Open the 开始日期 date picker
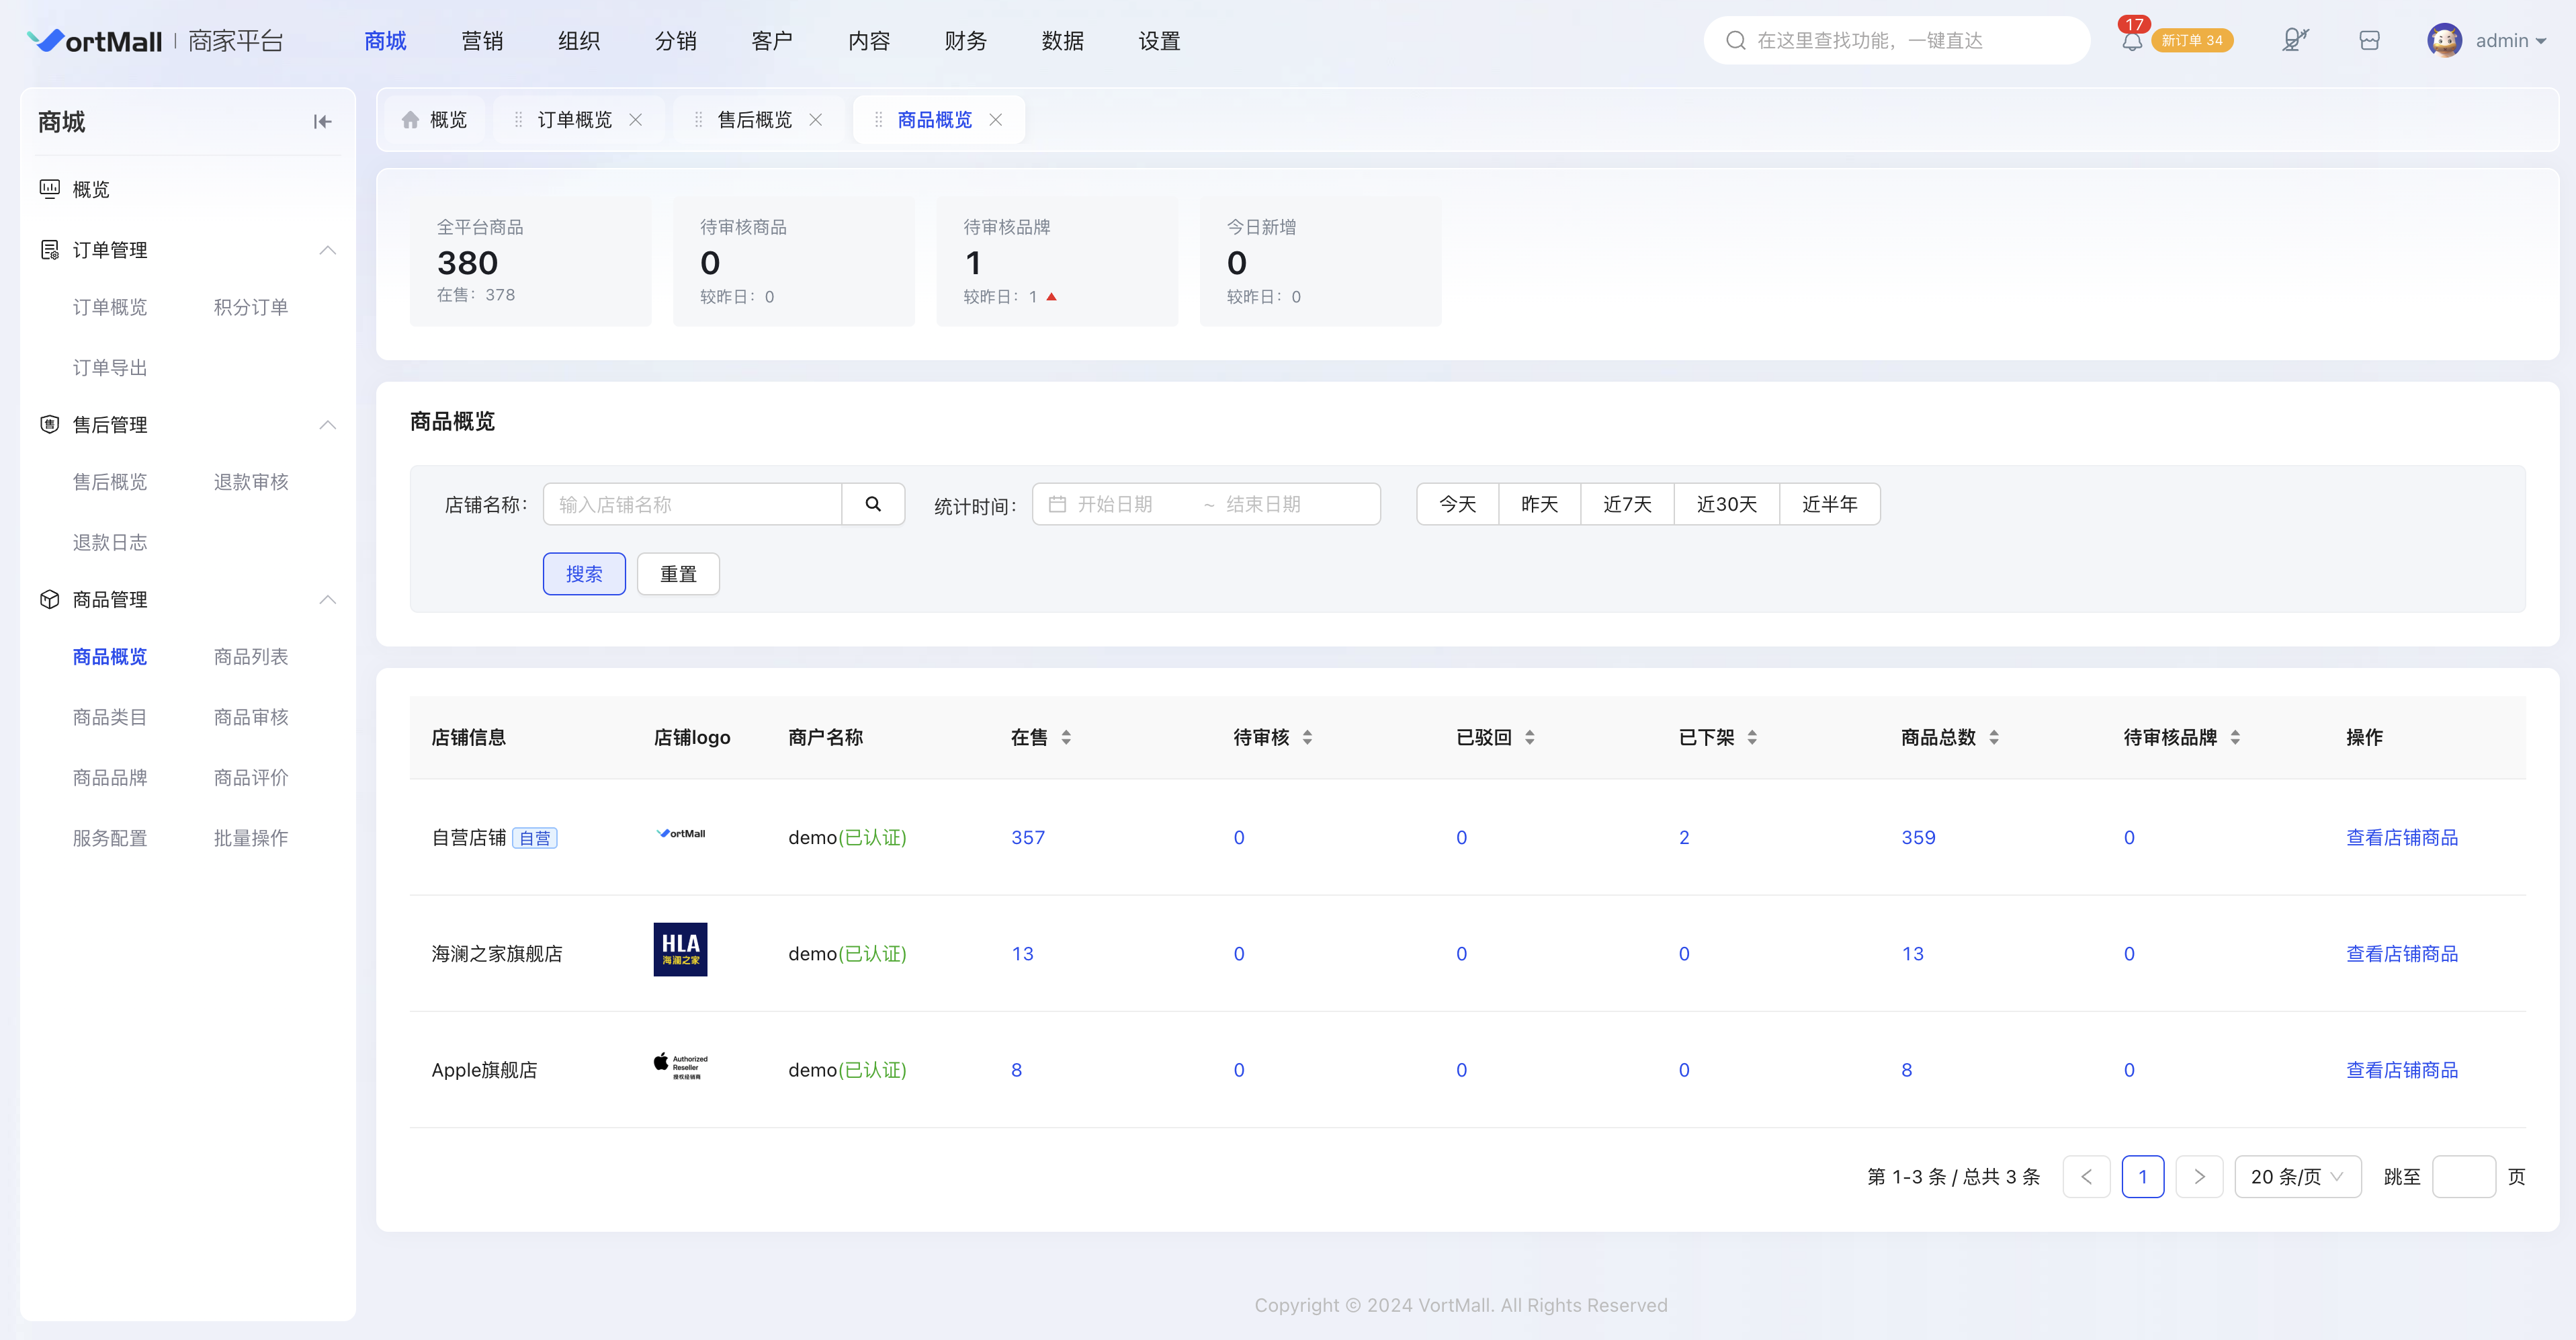2576x1340 pixels. click(x=1116, y=504)
